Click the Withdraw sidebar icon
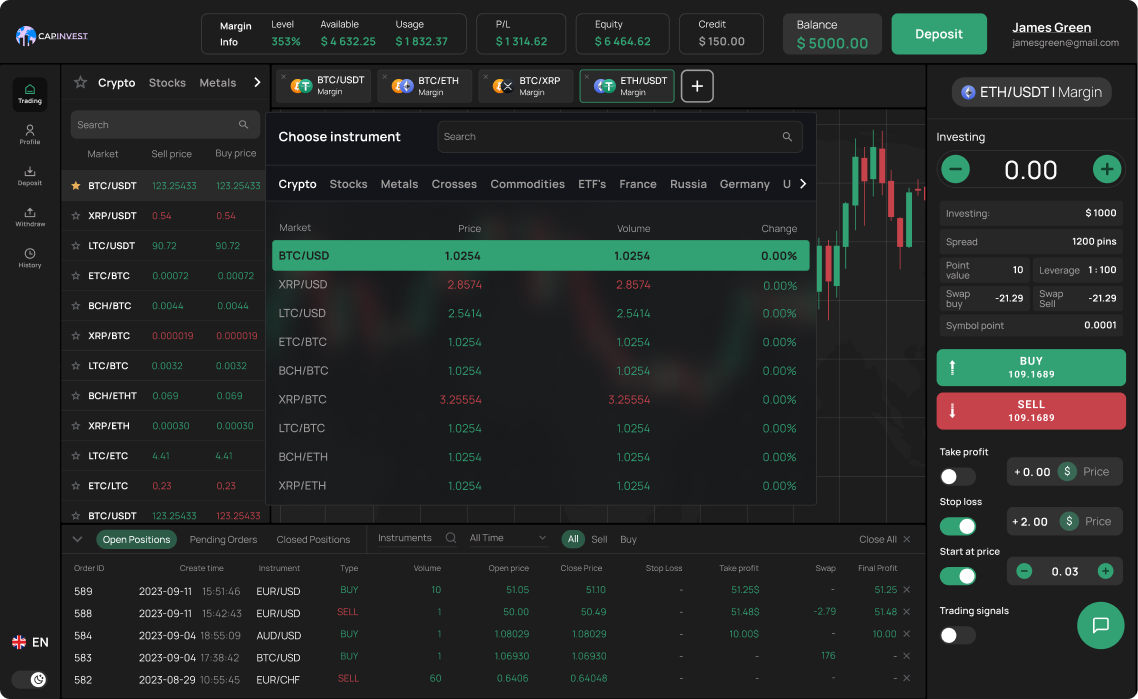The height and width of the screenshot is (699, 1138). pyautogui.click(x=30, y=216)
